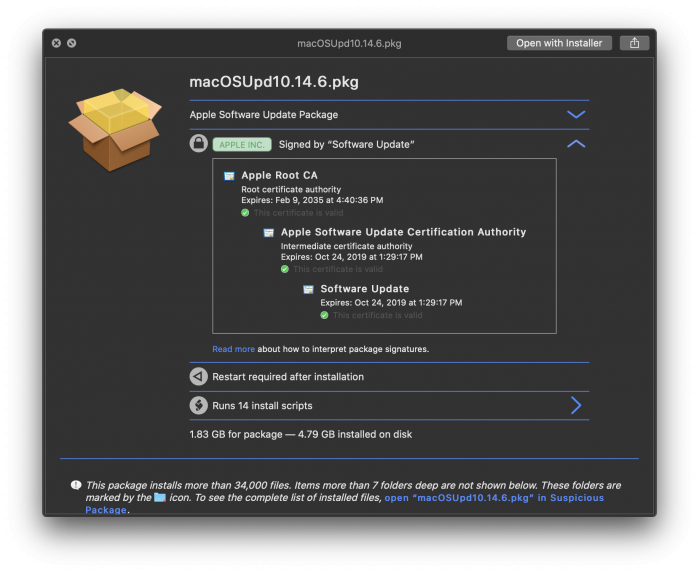The image size is (700, 573).
Task: Click the full screen button in title bar
Action: pyautogui.click(x=72, y=43)
